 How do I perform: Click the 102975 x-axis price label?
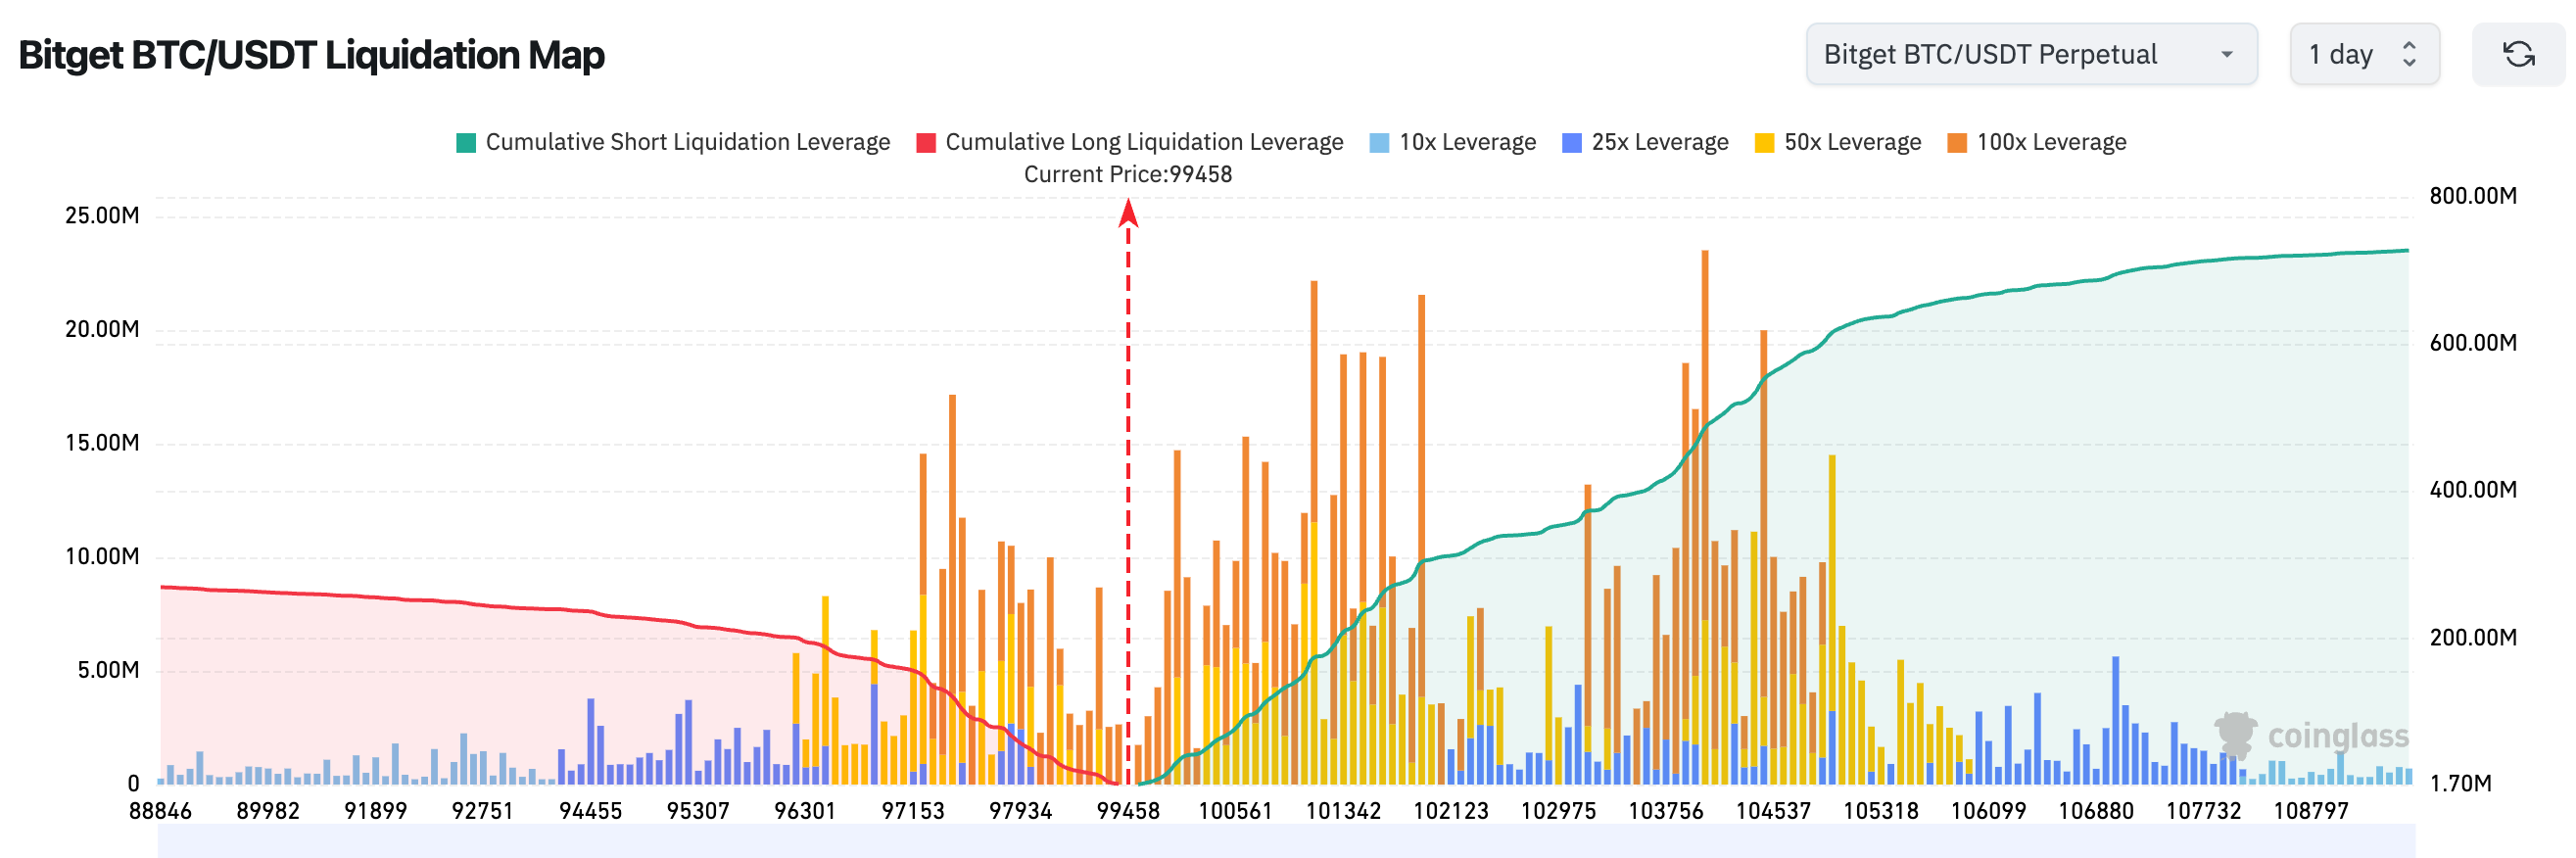[x=1558, y=811]
